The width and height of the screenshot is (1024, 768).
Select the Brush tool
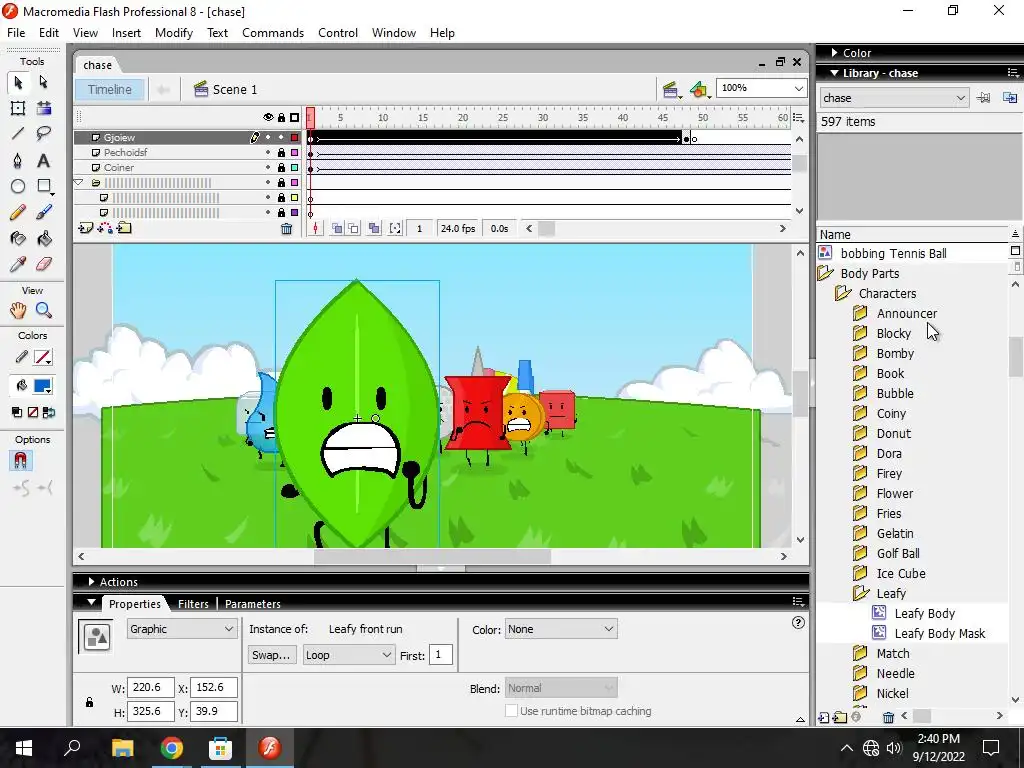click(x=44, y=213)
